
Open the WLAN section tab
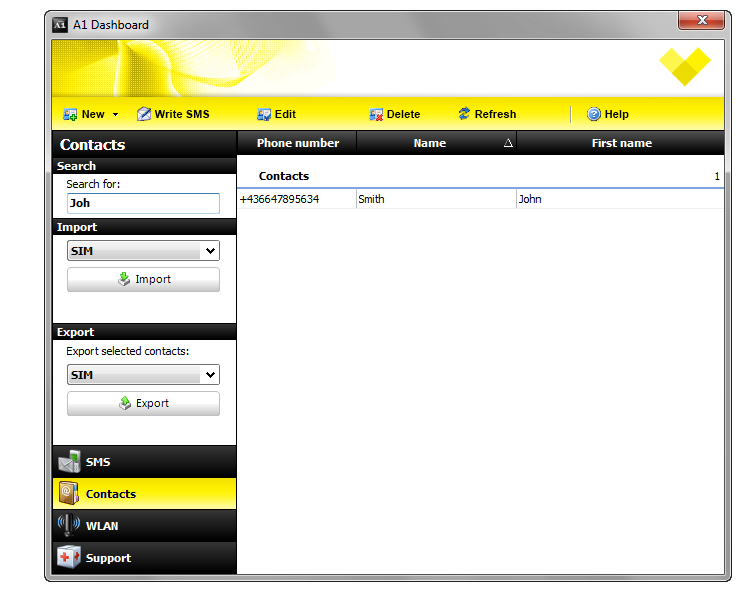(144, 526)
